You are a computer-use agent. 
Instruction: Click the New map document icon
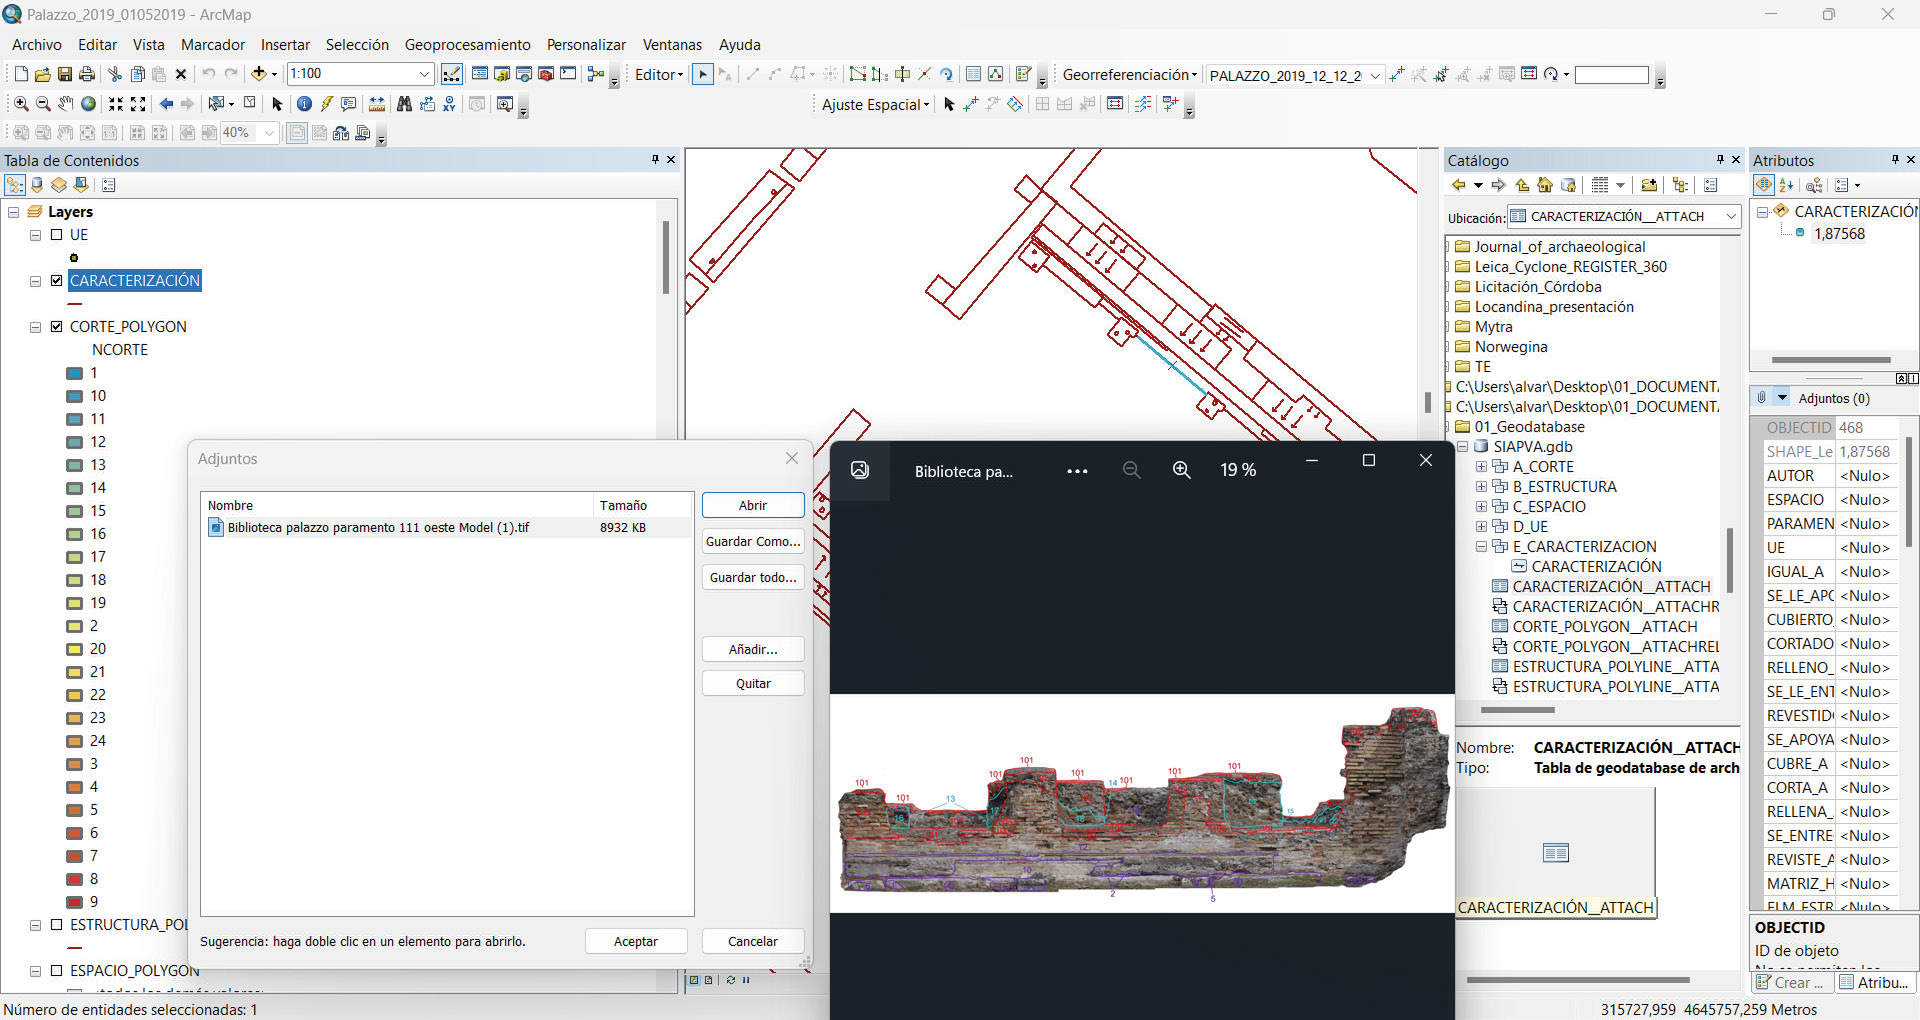click(x=21, y=74)
